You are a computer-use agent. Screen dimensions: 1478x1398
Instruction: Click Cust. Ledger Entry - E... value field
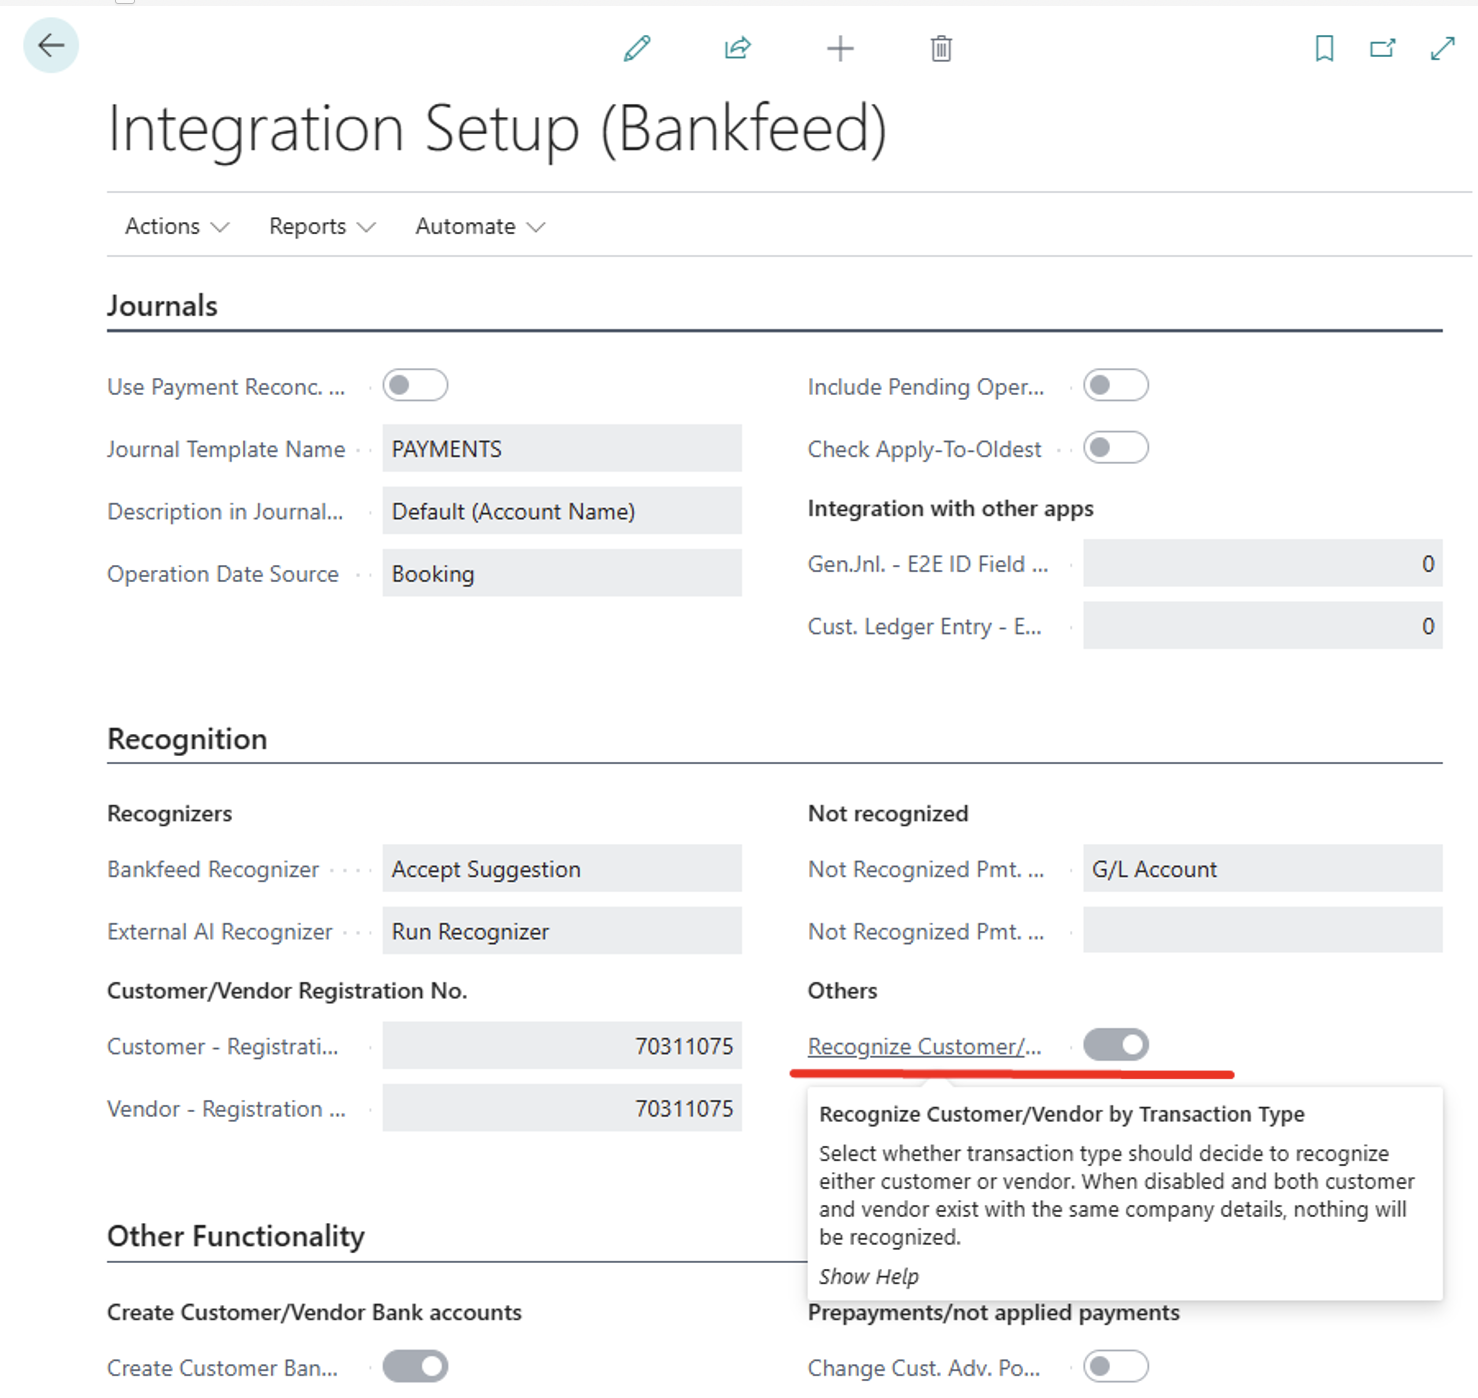(1263, 626)
